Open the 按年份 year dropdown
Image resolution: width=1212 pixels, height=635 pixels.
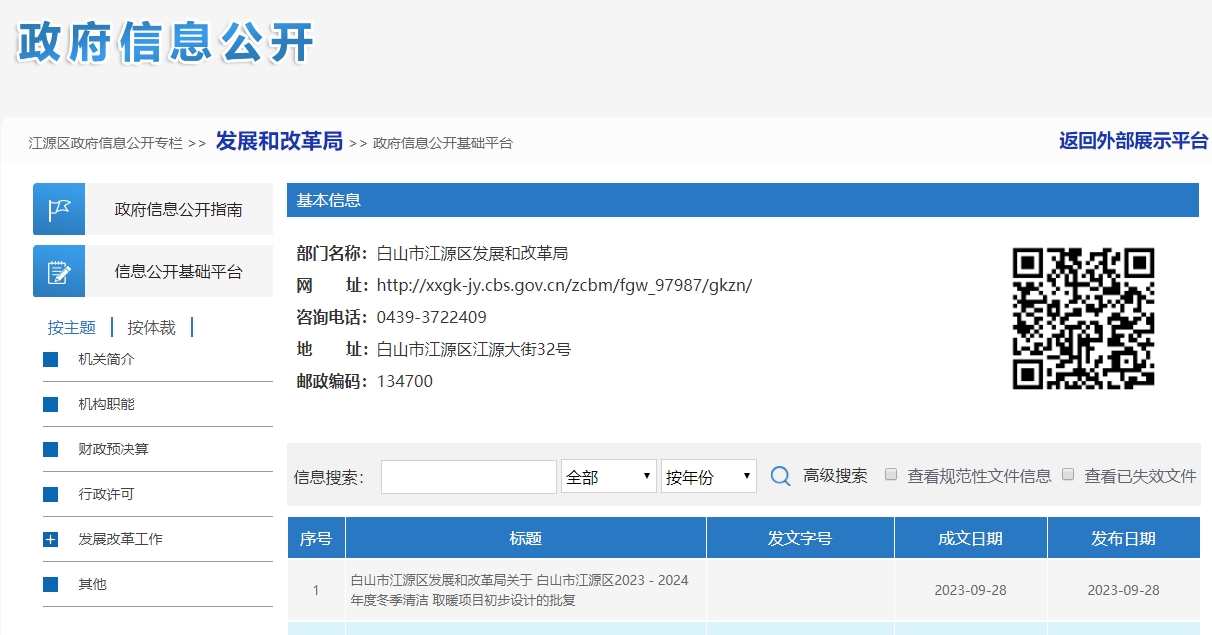click(x=708, y=477)
